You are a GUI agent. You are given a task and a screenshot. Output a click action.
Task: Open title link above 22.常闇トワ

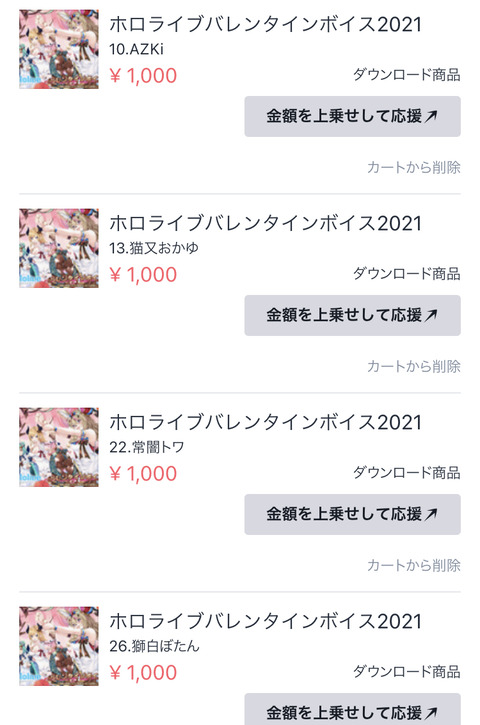pos(265,422)
